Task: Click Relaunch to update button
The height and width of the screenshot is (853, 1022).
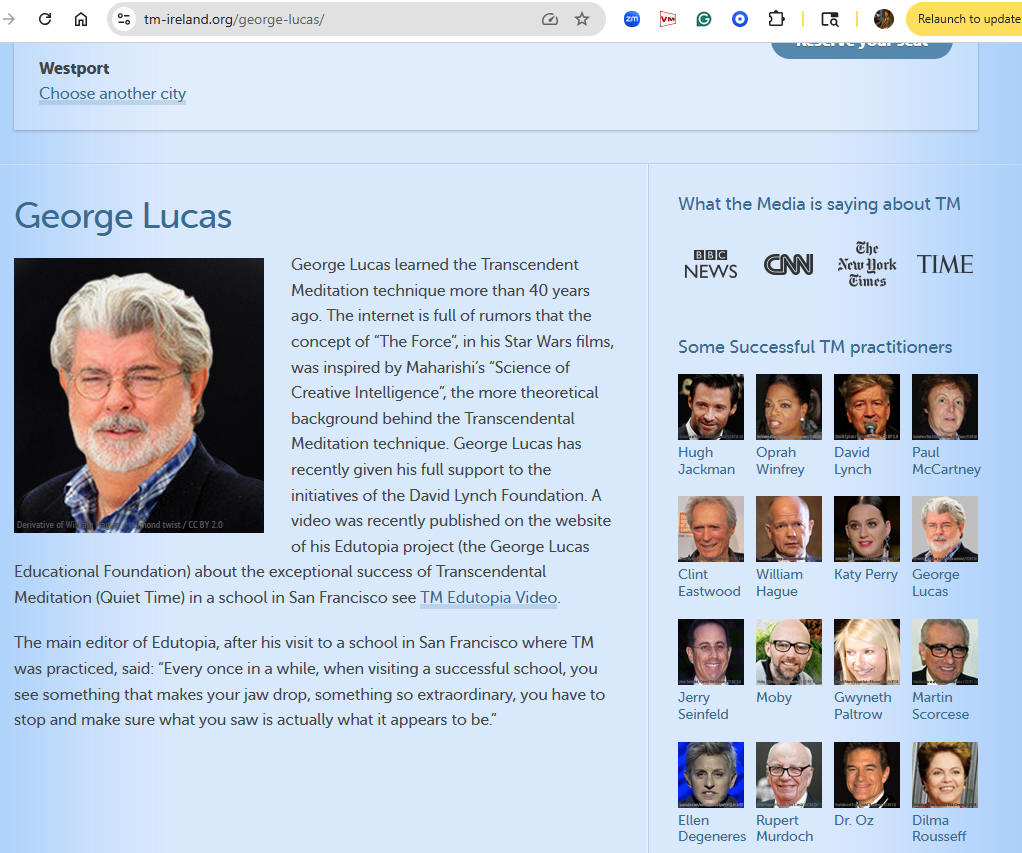Action: [x=965, y=19]
